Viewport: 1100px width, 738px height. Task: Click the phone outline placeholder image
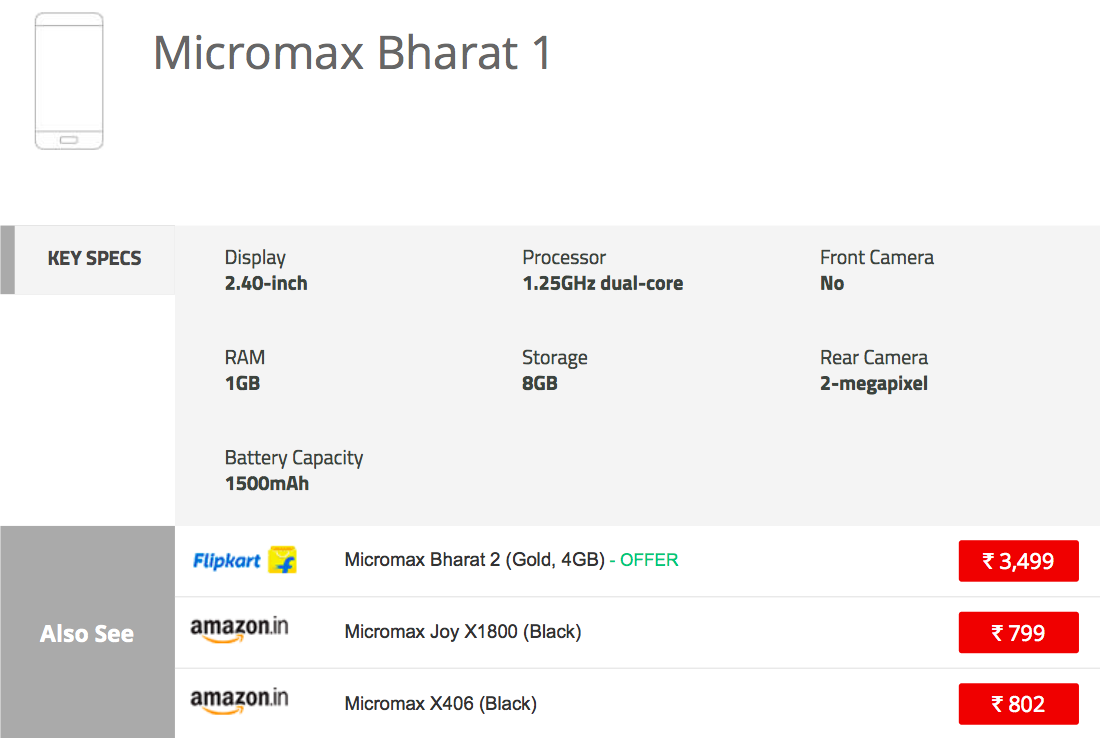click(69, 82)
